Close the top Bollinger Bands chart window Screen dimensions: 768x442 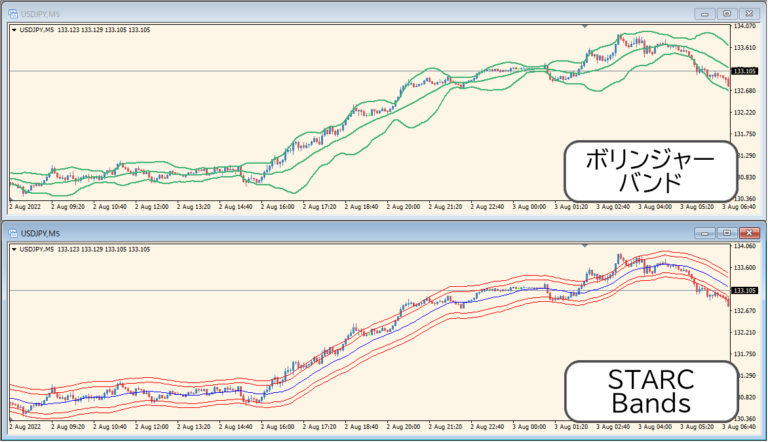(x=749, y=13)
